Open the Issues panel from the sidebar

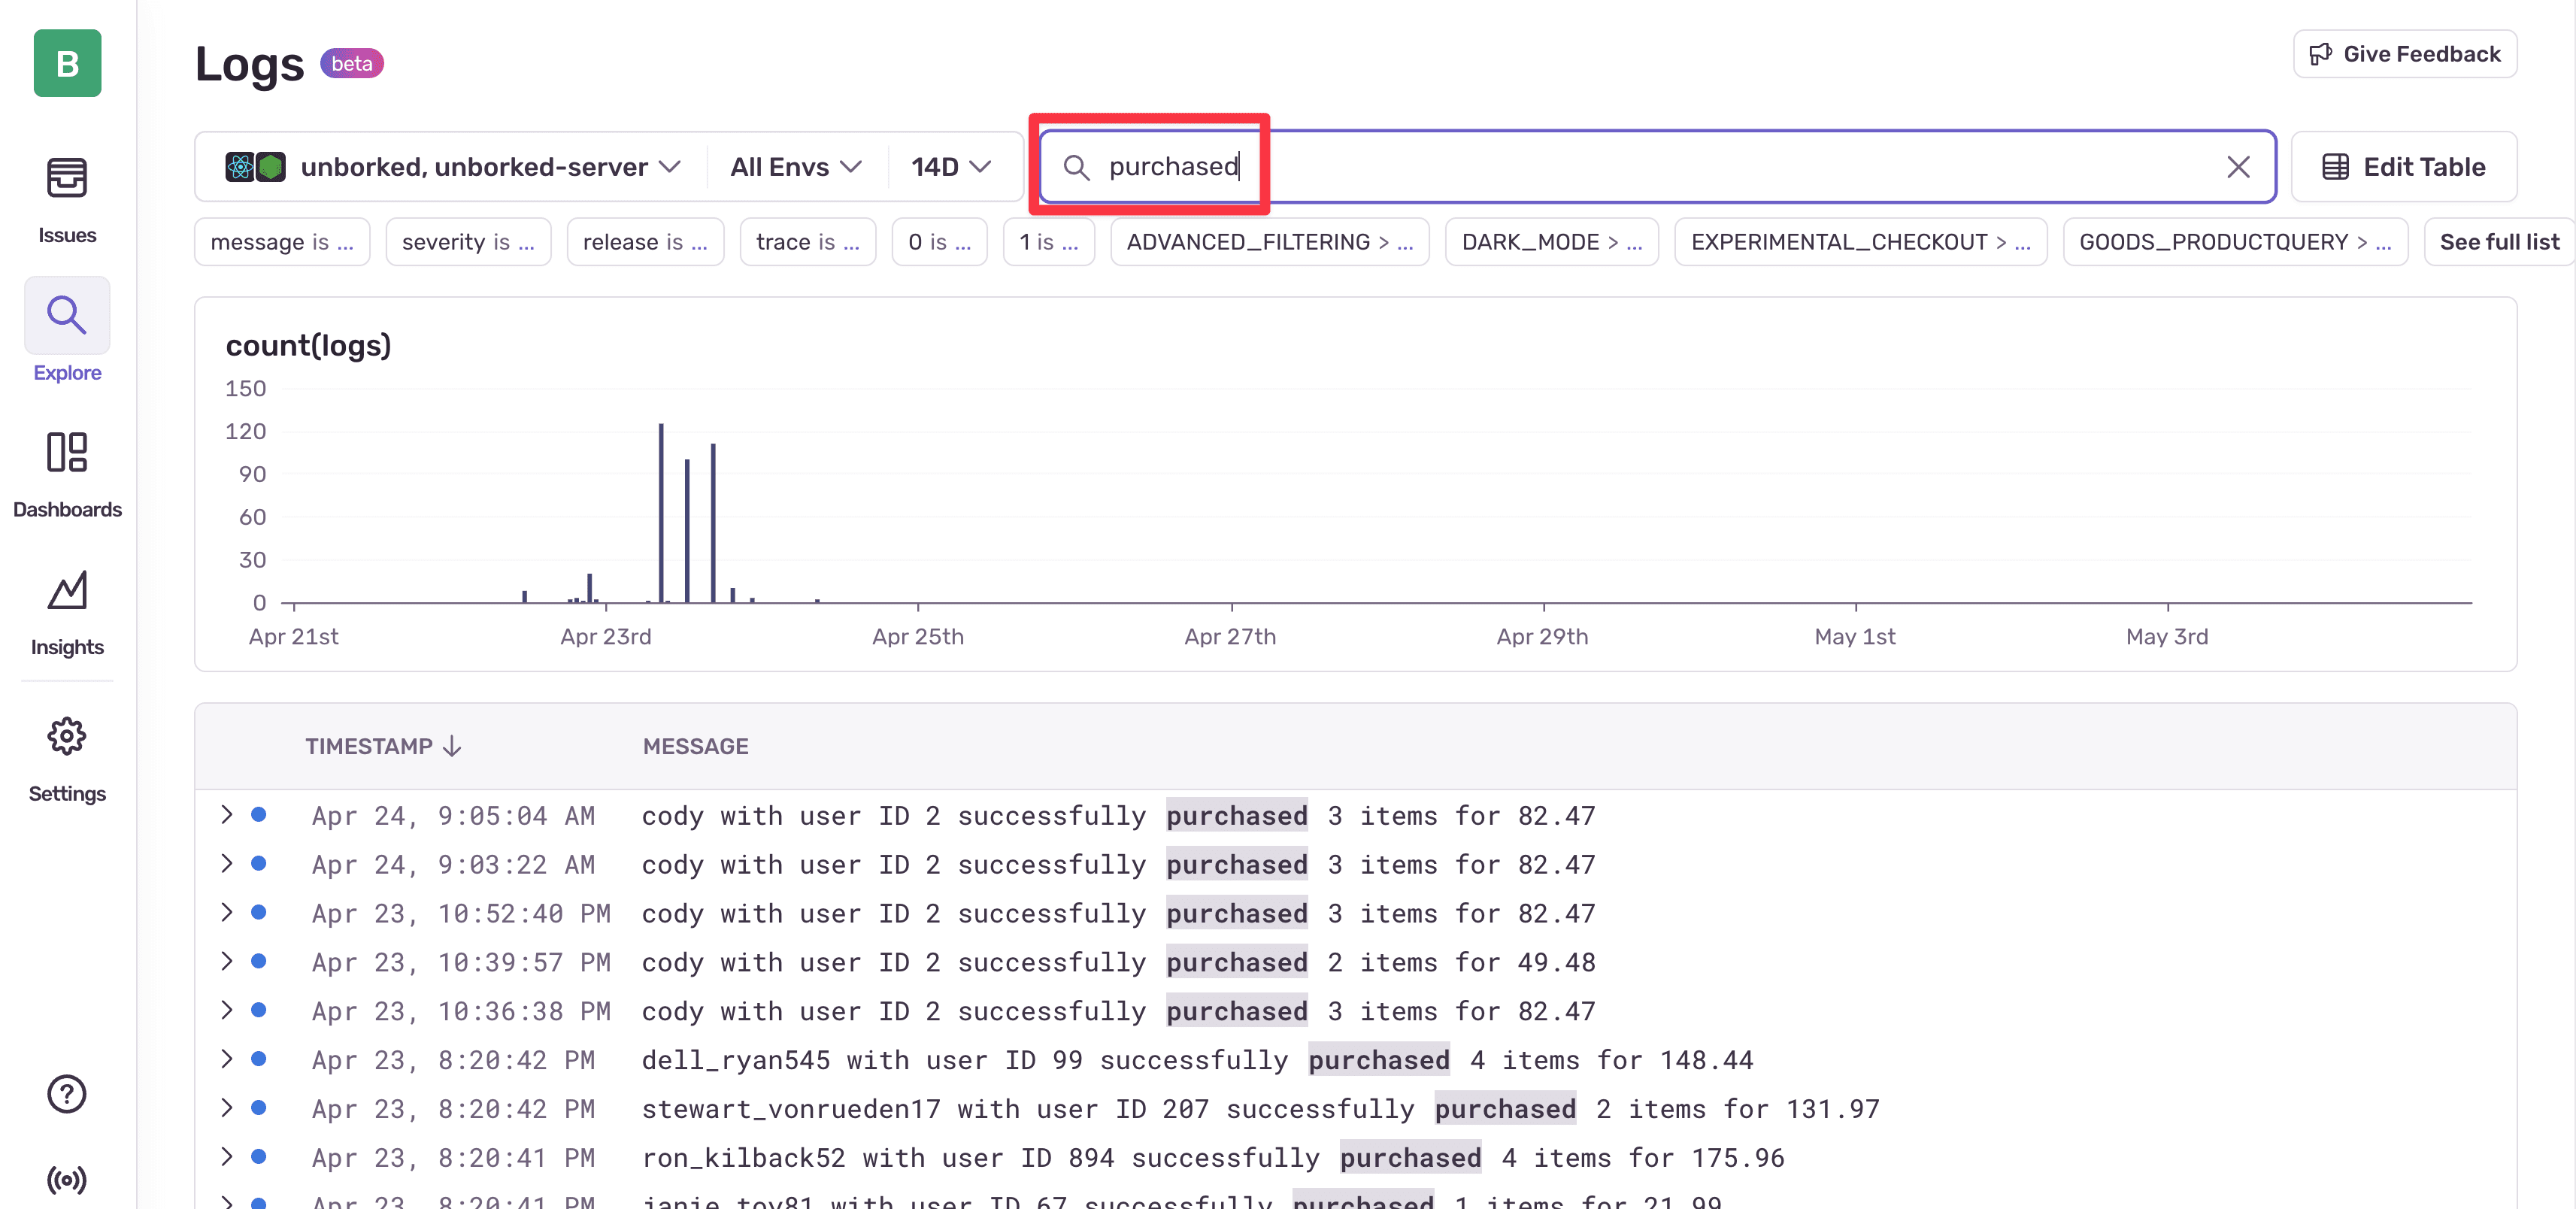66,195
